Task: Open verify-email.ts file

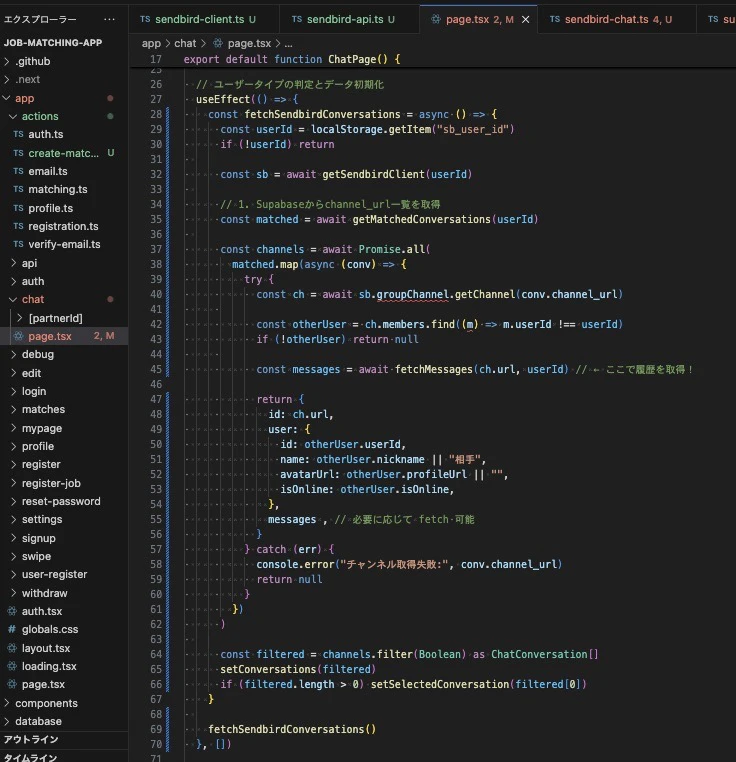Action: click(x=64, y=244)
